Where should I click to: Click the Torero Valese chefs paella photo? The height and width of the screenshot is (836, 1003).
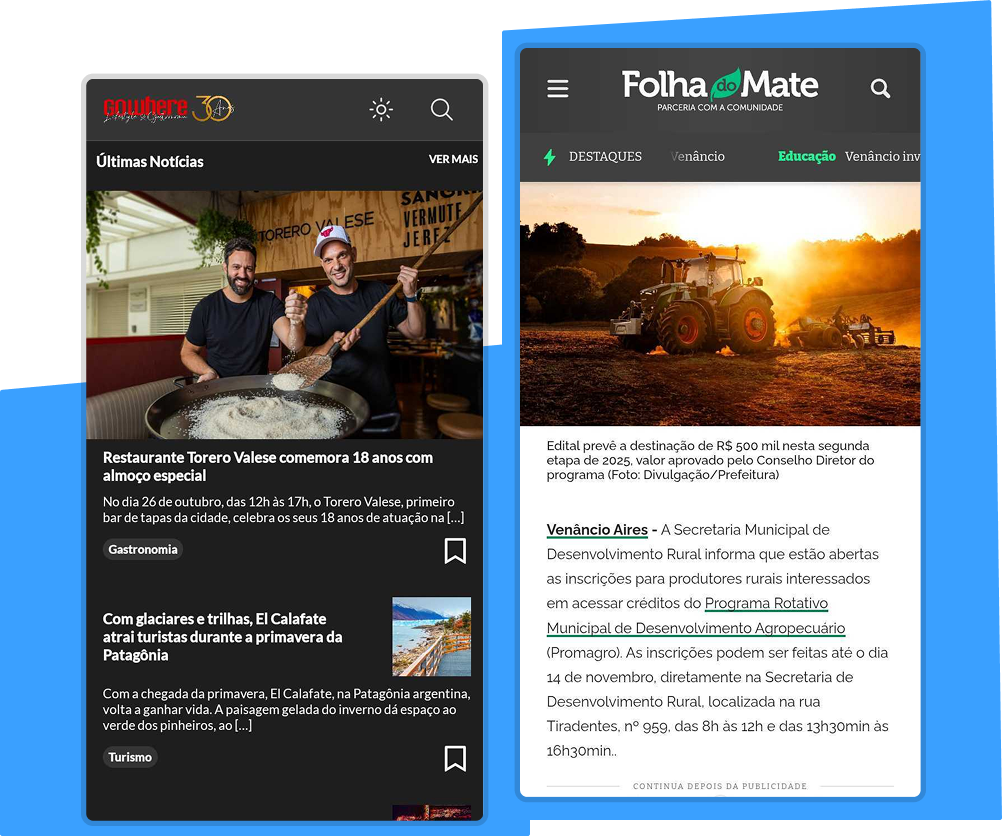285,315
